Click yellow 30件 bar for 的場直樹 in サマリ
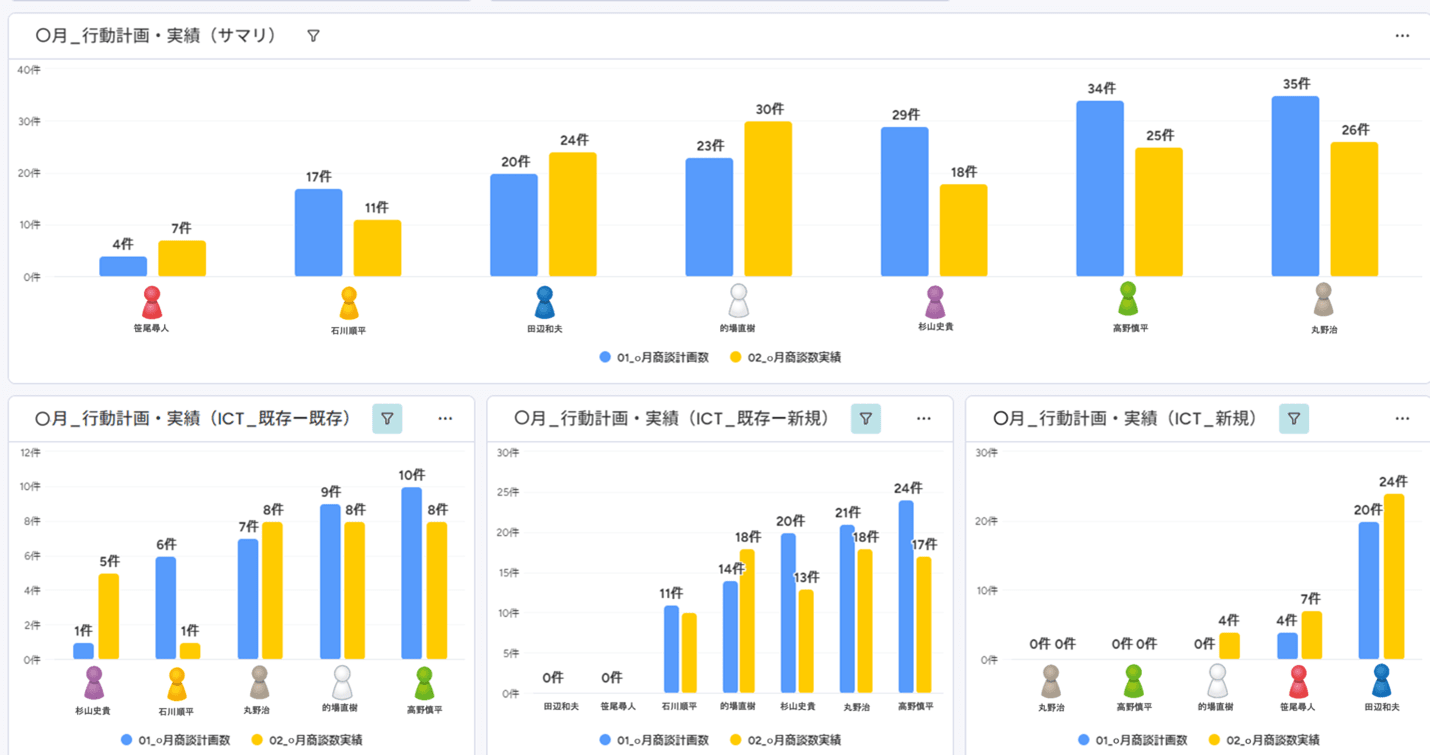 [768, 199]
